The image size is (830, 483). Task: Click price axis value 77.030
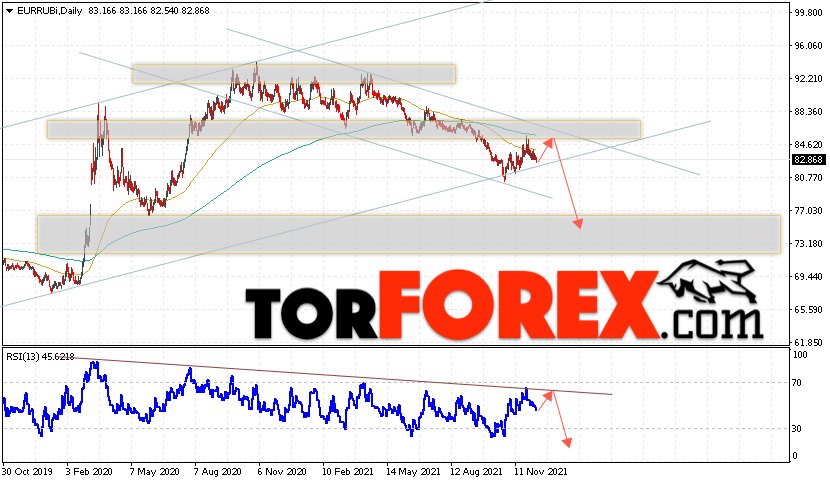point(808,211)
